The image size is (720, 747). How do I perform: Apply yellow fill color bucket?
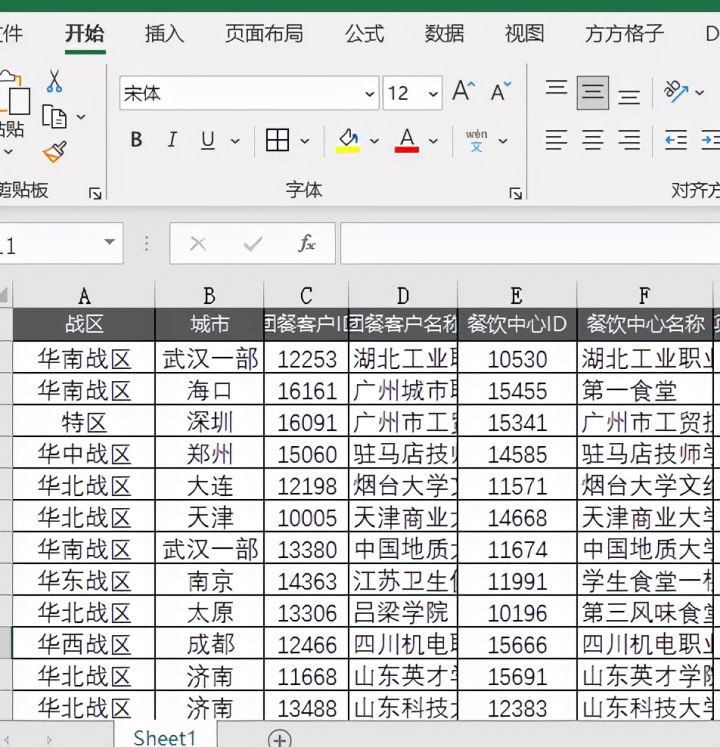click(x=349, y=141)
